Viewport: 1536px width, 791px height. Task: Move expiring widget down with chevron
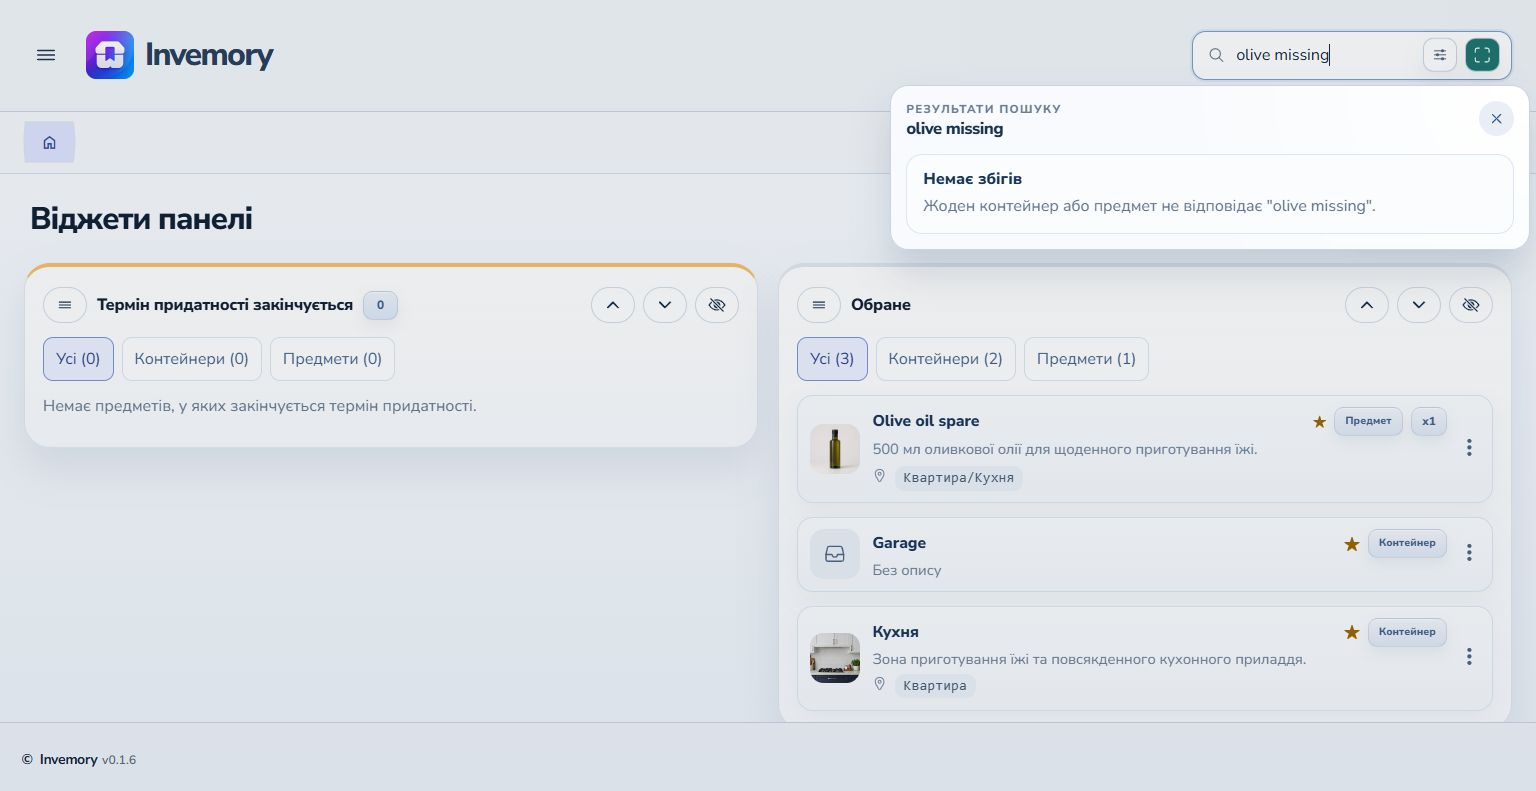pyautogui.click(x=665, y=305)
